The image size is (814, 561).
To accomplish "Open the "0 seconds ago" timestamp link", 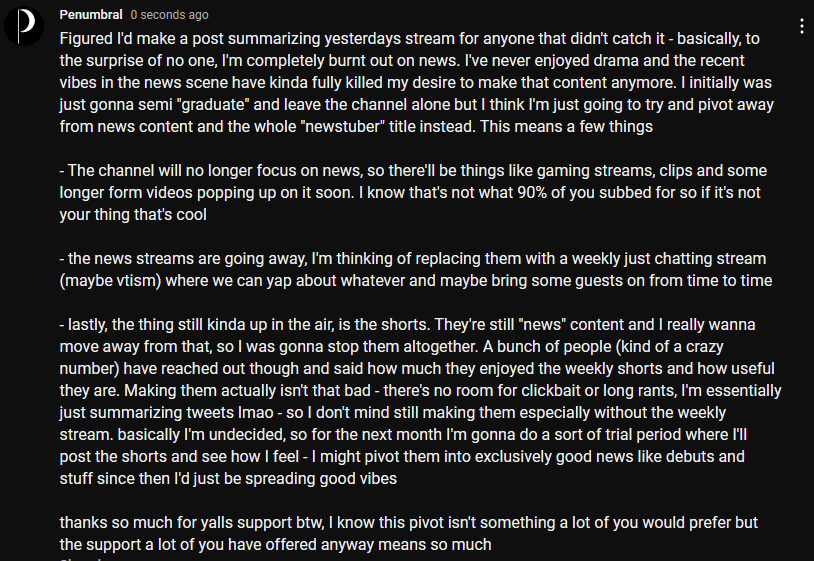I will [169, 15].
